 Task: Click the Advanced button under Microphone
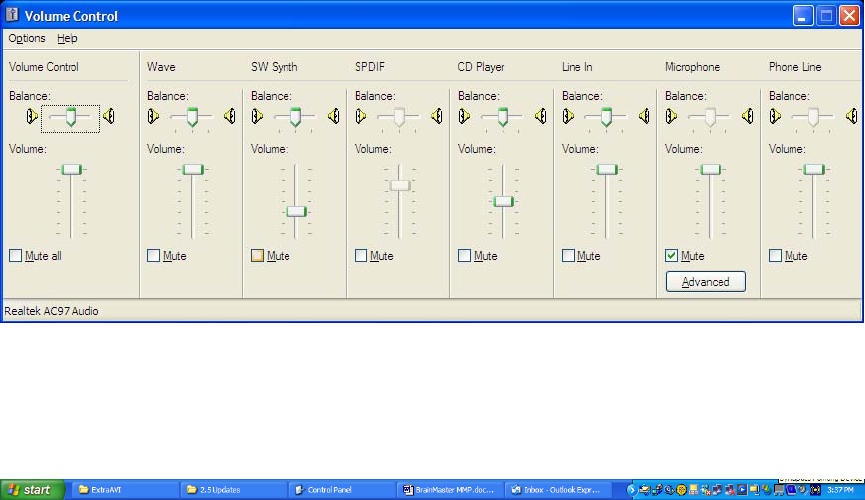tap(705, 282)
